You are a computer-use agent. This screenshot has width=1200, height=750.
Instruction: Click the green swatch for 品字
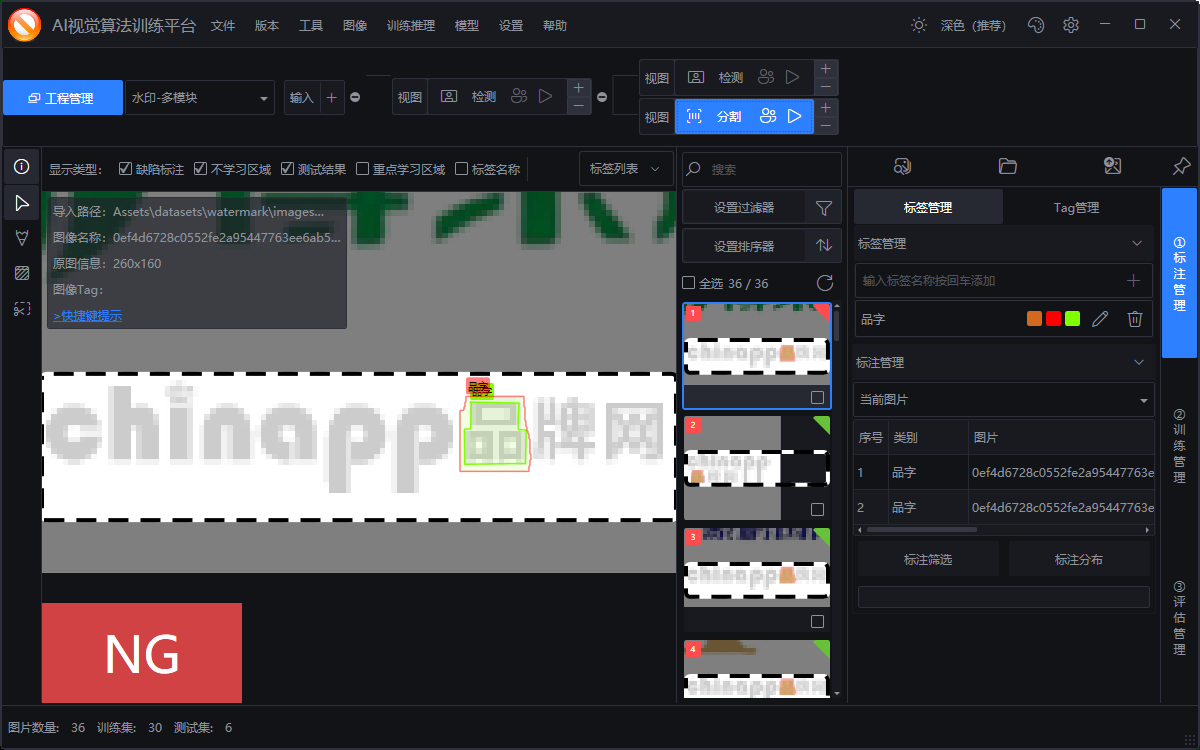coord(1072,319)
